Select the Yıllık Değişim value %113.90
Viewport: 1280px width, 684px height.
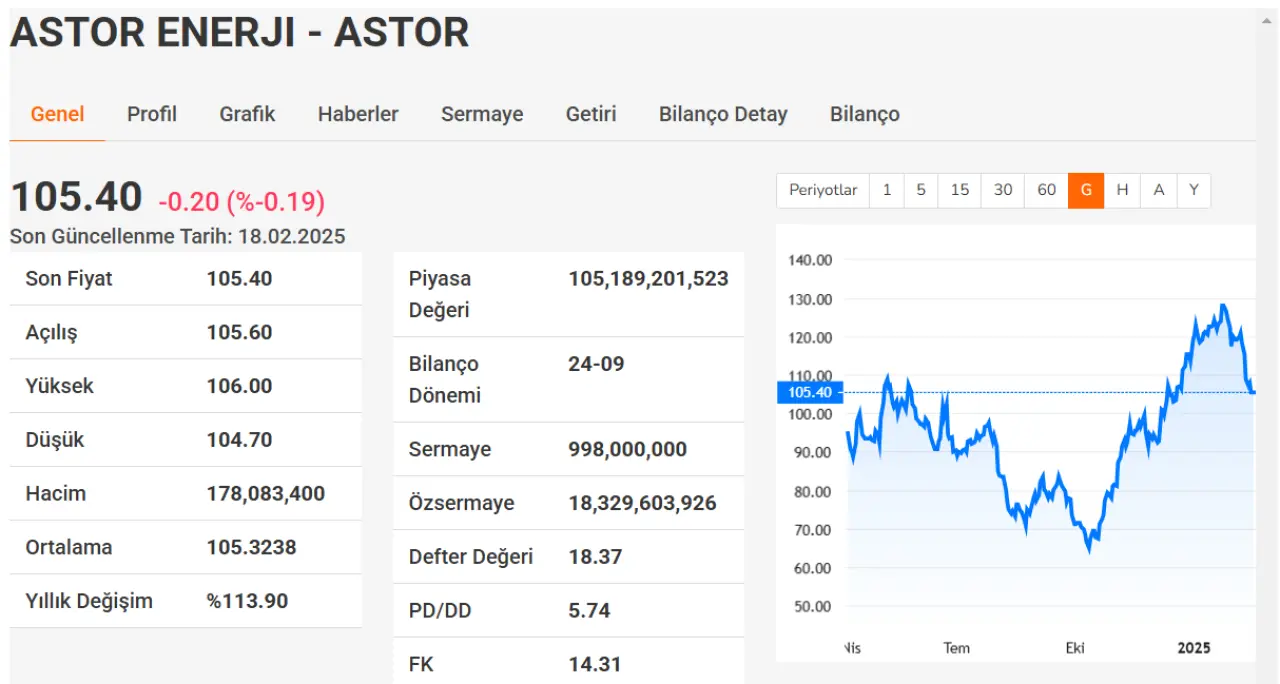[x=248, y=601]
